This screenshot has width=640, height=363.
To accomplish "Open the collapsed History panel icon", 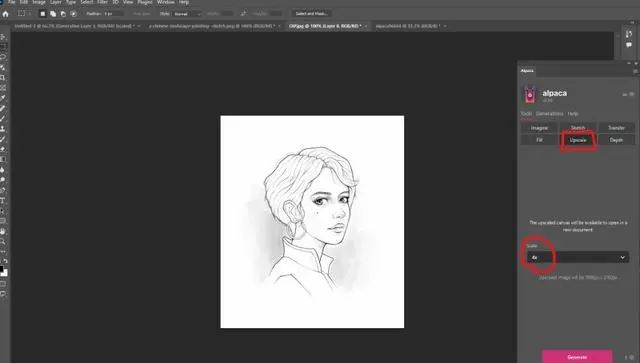I will pyautogui.click(x=629, y=34).
